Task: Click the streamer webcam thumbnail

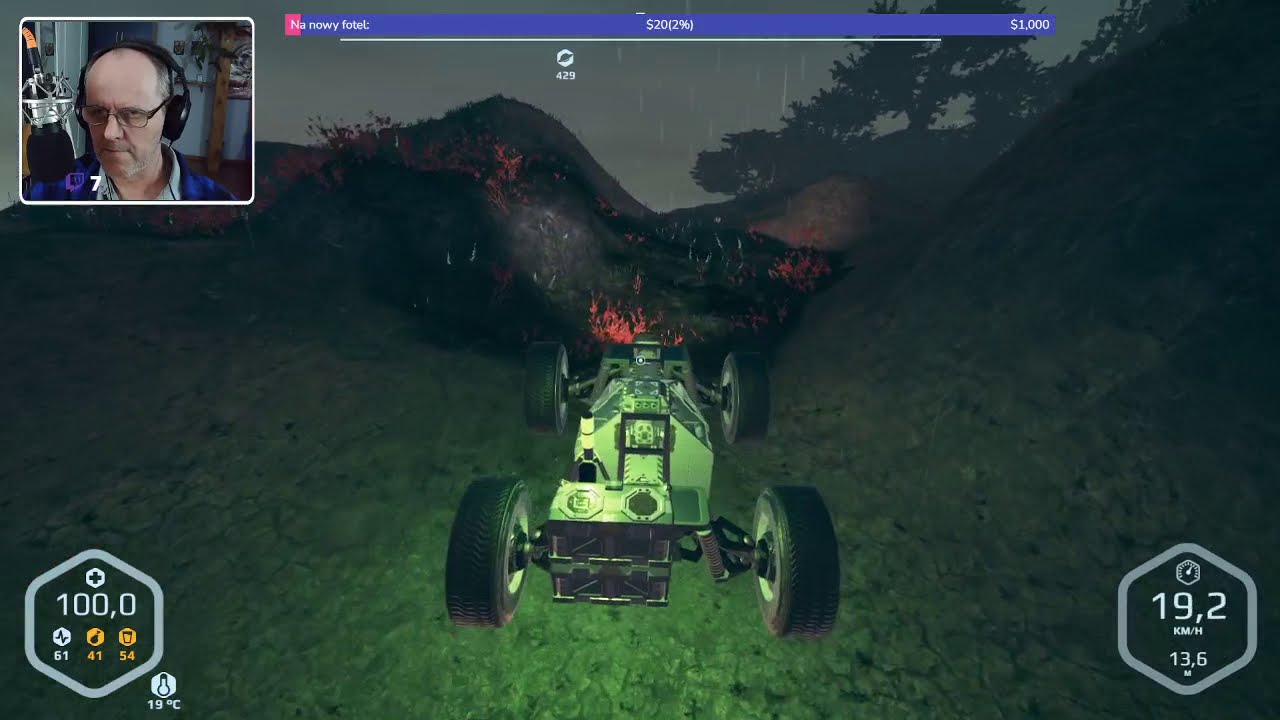Action: (137, 111)
